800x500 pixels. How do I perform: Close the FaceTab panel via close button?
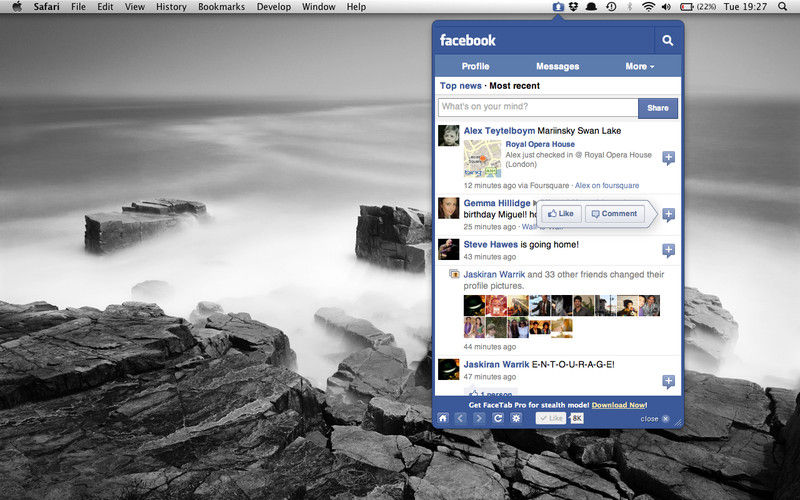tap(655, 419)
